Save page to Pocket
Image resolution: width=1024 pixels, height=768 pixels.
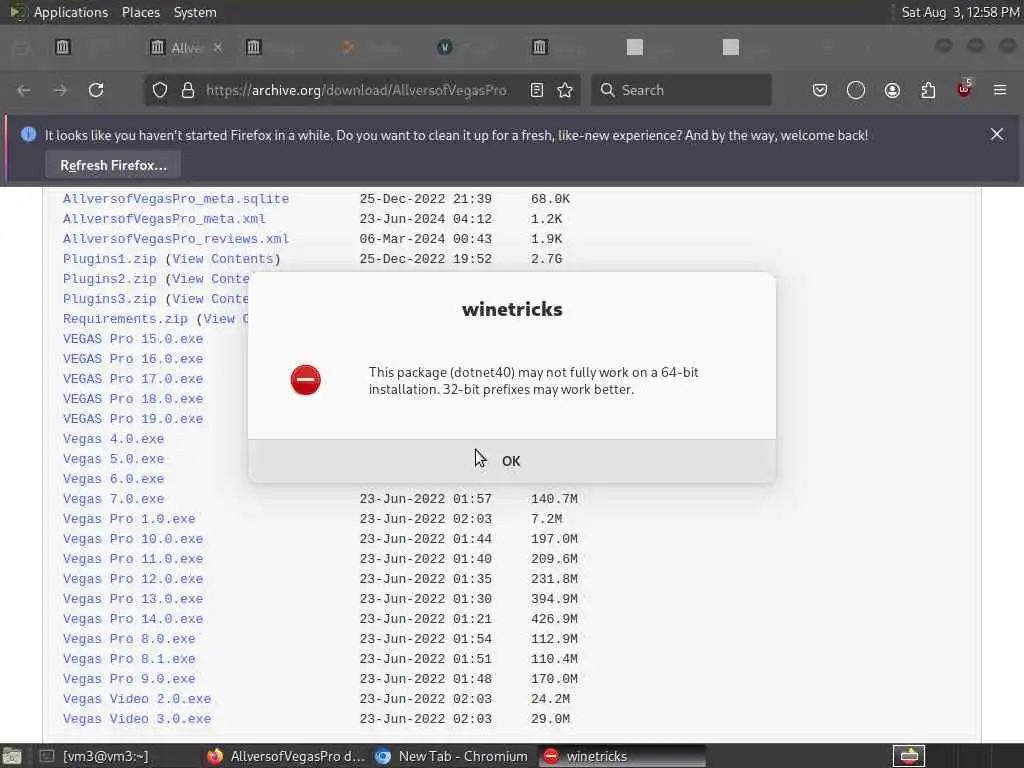point(820,90)
